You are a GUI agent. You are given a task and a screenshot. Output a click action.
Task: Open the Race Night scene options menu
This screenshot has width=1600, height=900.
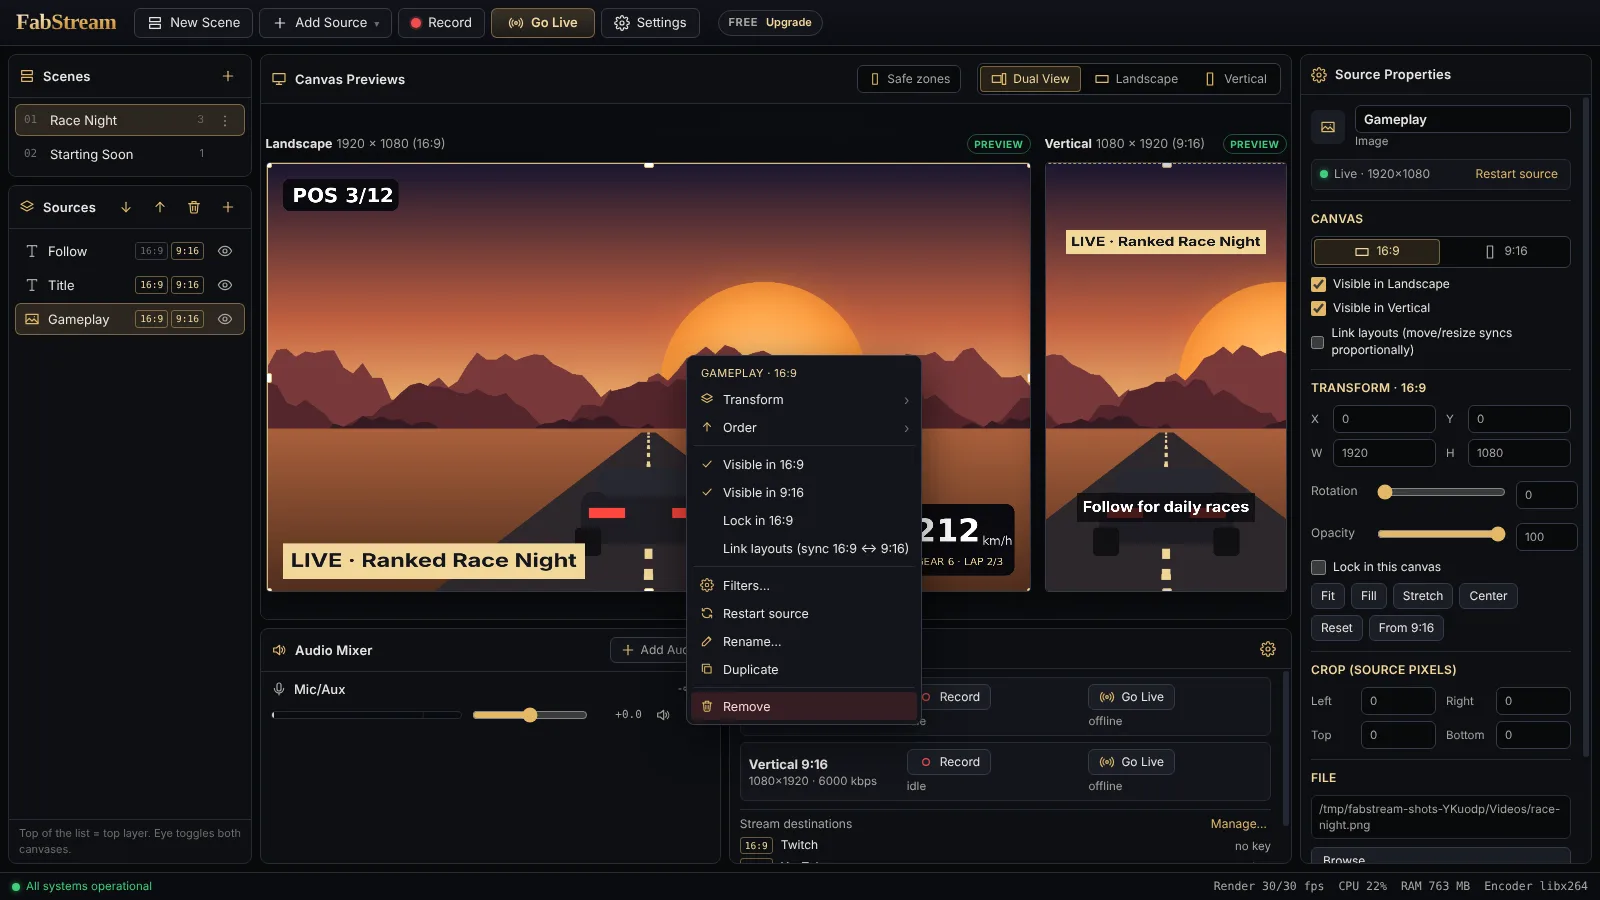pos(225,120)
